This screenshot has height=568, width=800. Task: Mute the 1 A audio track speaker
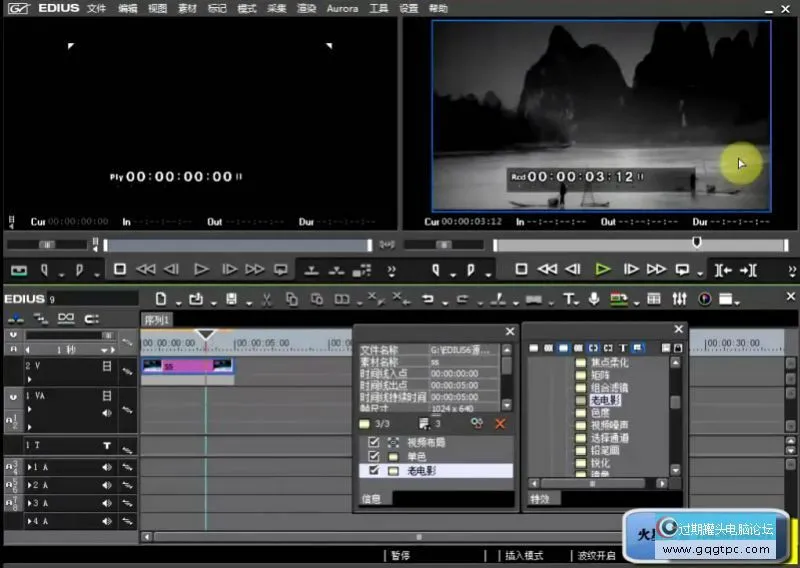(106, 467)
